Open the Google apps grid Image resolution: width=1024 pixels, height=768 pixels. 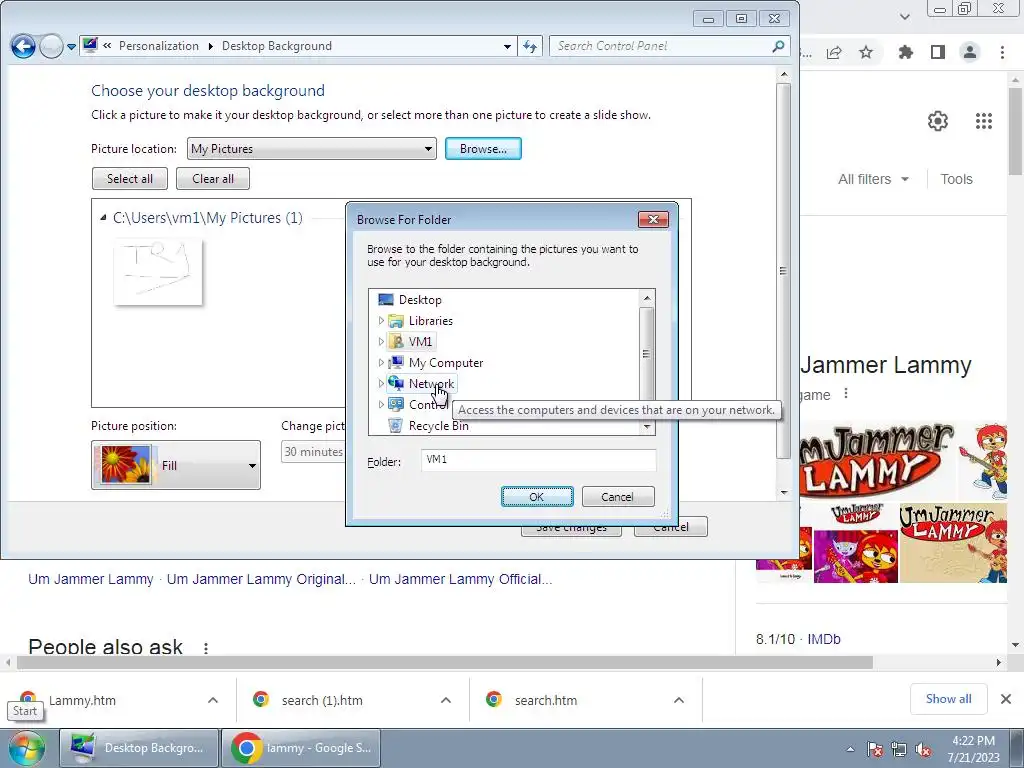click(x=984, y=121)
